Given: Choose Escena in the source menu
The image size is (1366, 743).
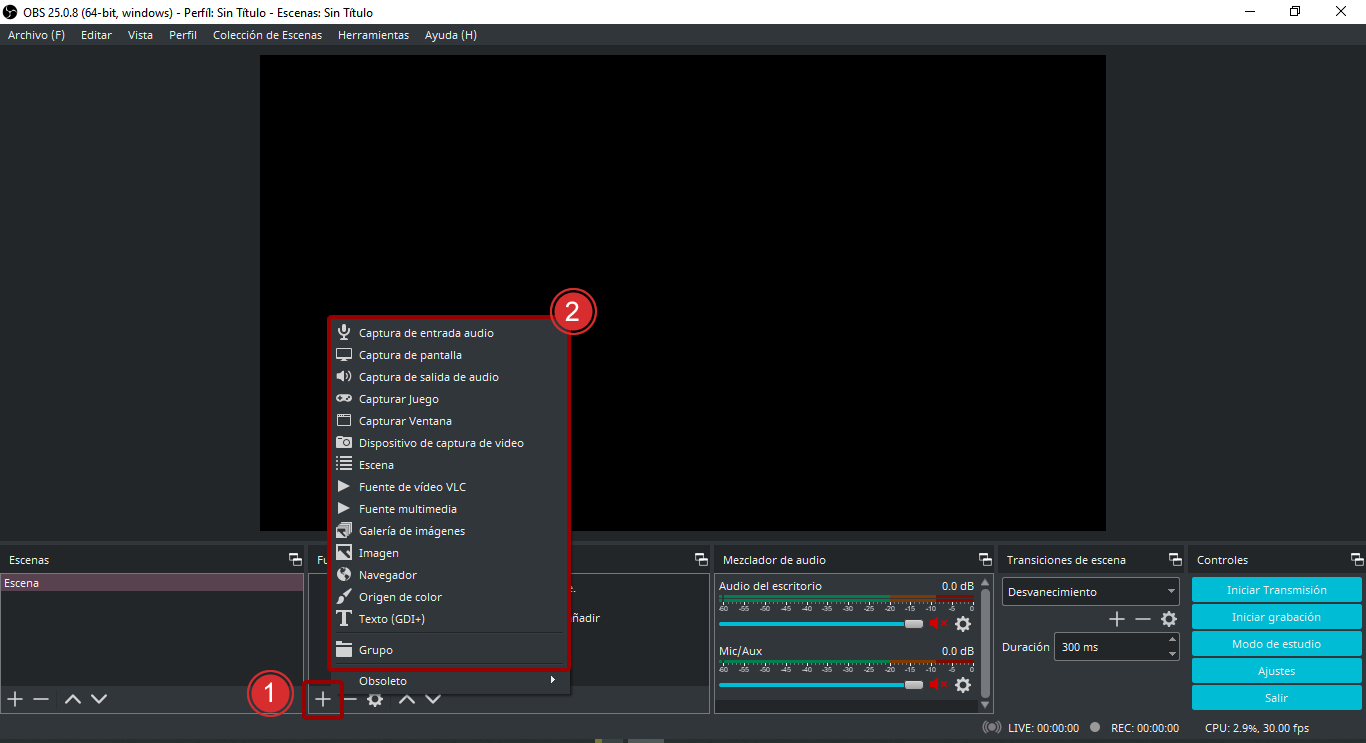Looking at the screenshot, I should 449,465.
